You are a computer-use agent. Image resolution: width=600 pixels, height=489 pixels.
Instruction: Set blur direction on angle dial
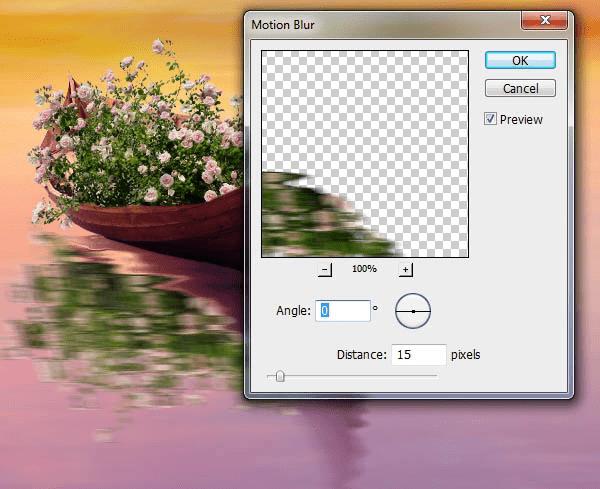[x=413, y=311]
